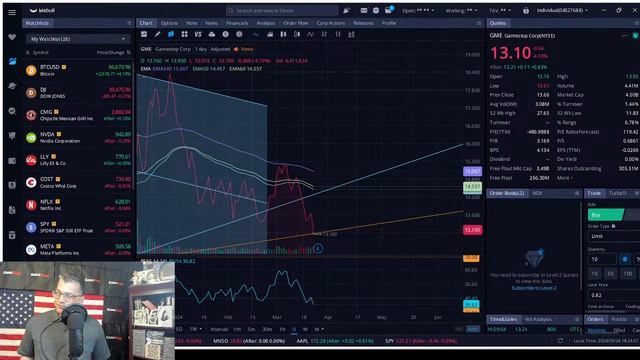Image resolution: width=640 pixels, height=360 pixels.
Task: Toggle the blue quantity mode button
Action: [x=624, y=259]
